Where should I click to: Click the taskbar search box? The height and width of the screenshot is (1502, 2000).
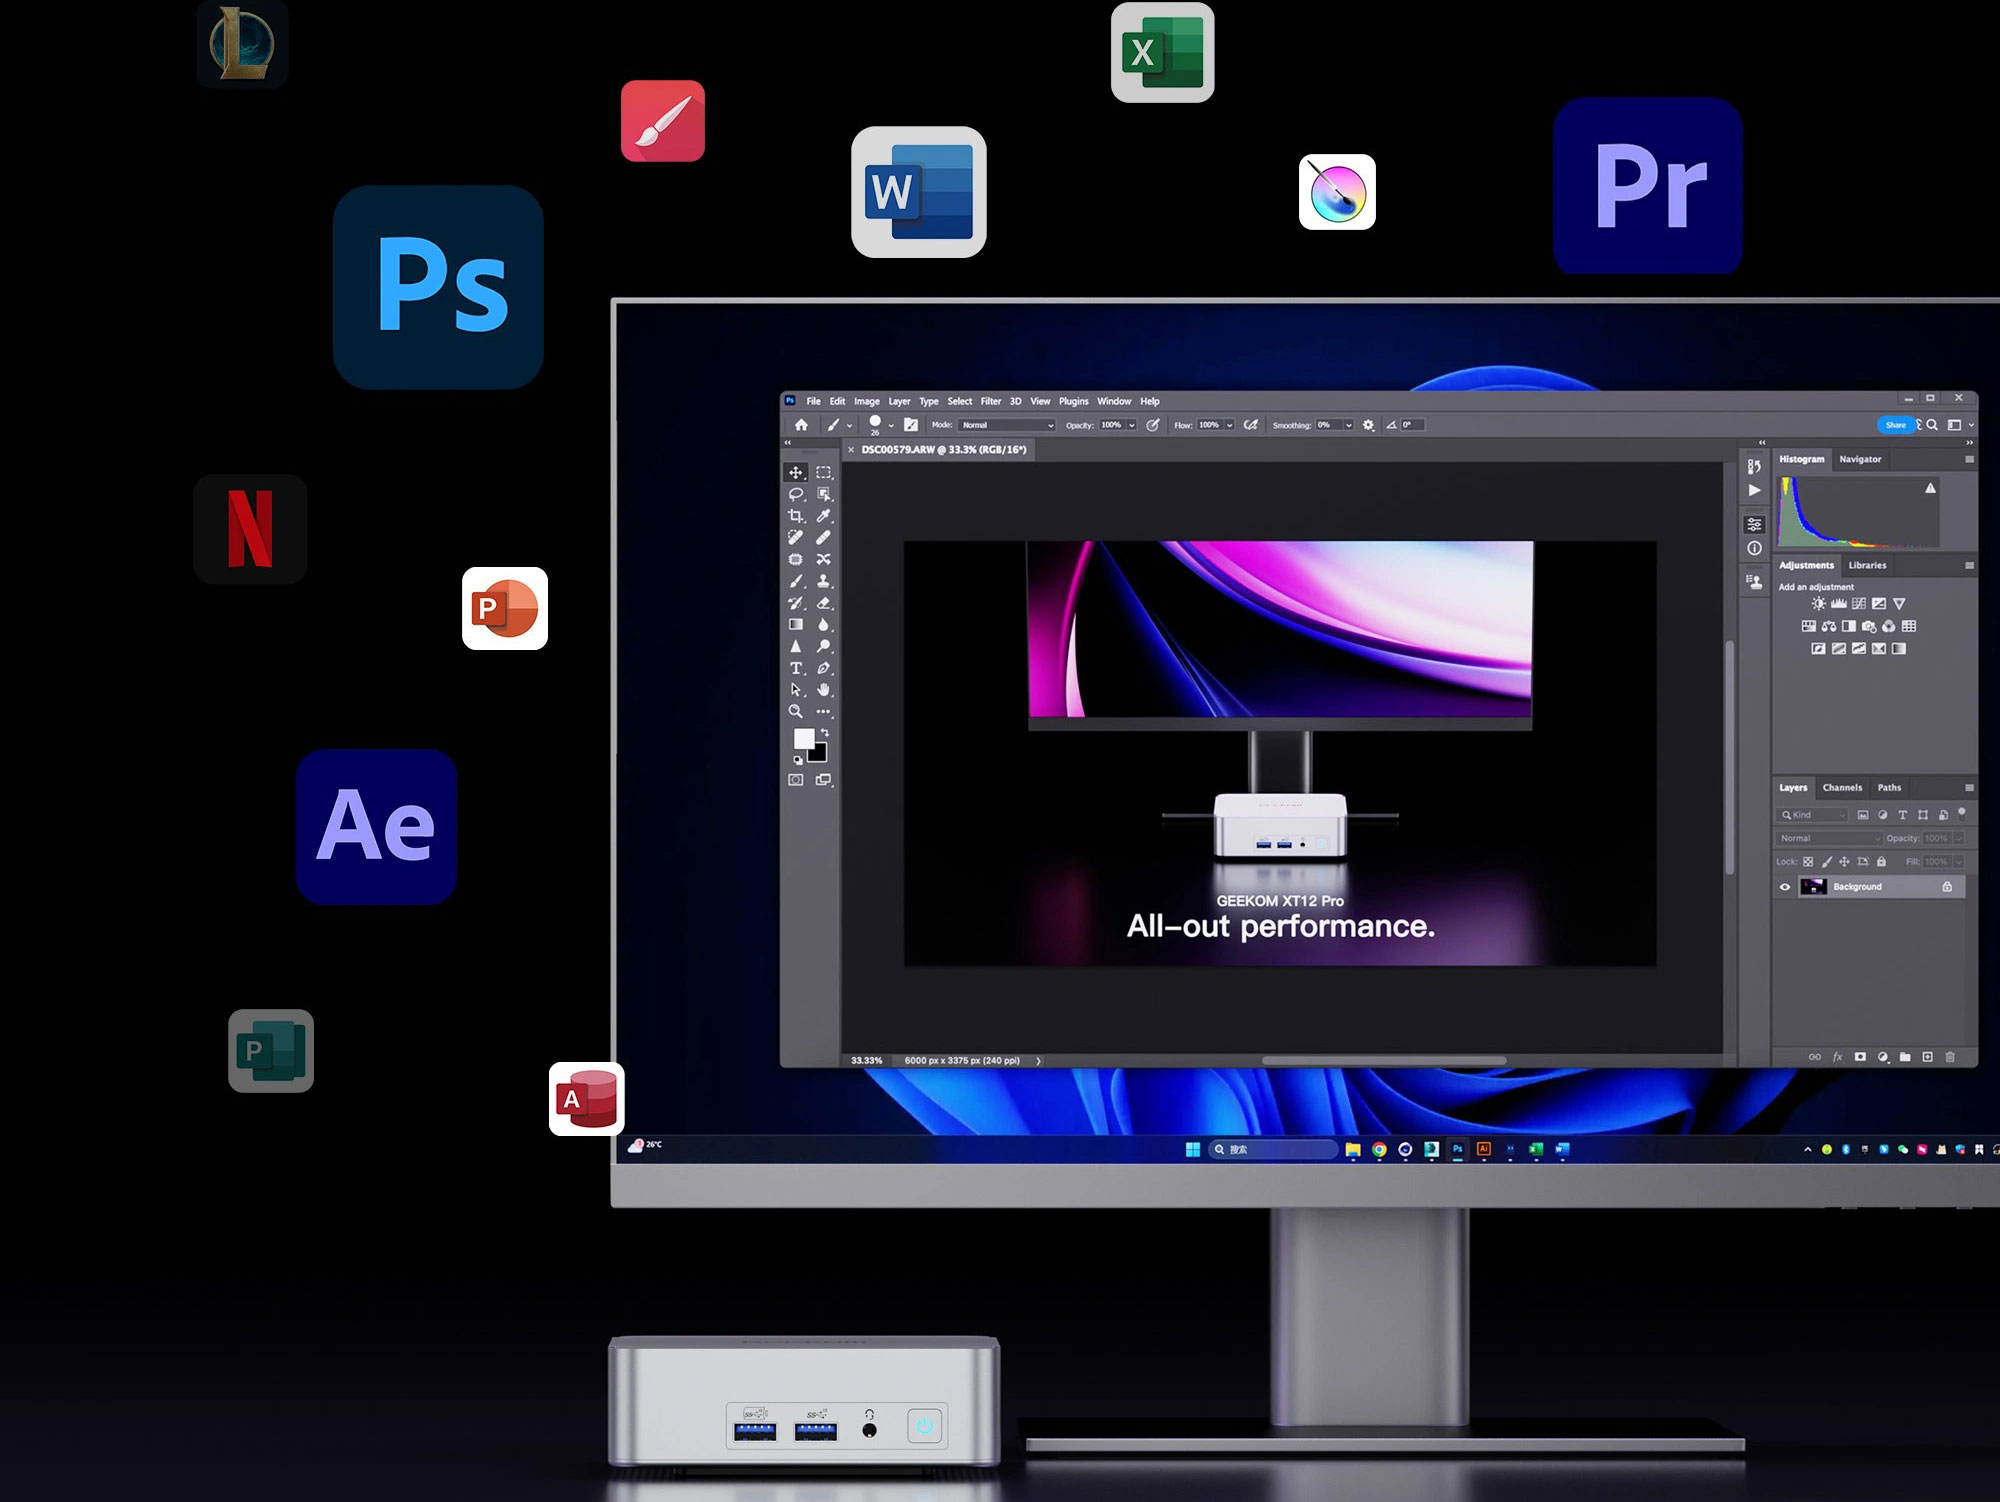tap(1273, 1150)
